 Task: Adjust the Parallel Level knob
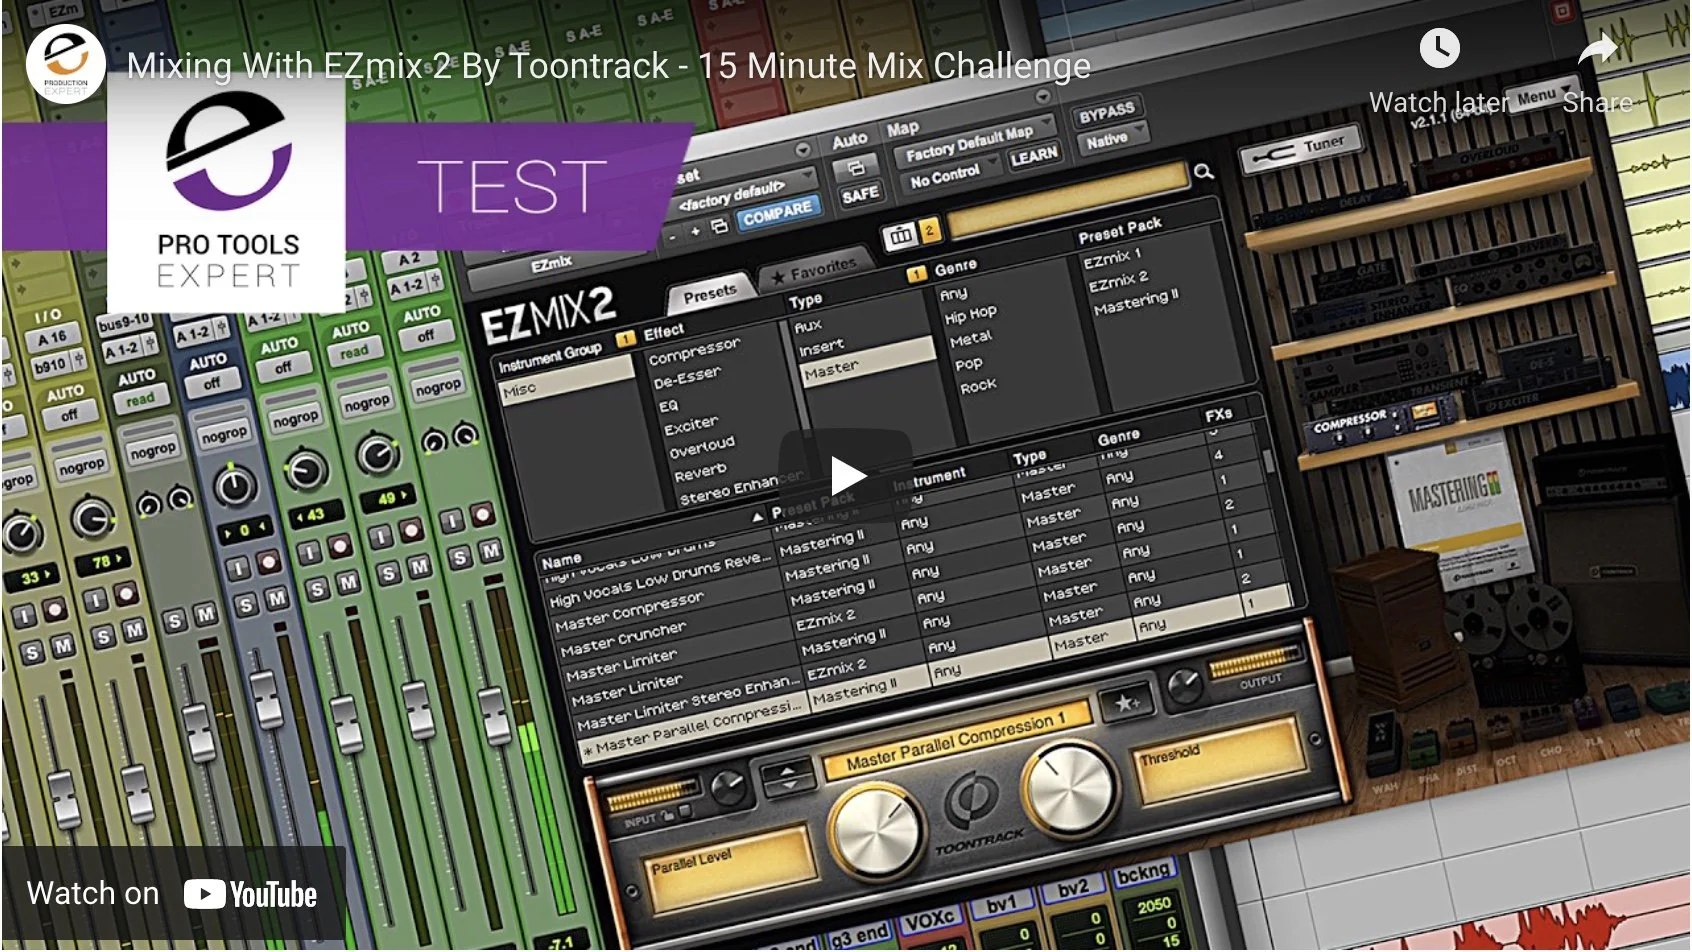click(x=877, y=832)
